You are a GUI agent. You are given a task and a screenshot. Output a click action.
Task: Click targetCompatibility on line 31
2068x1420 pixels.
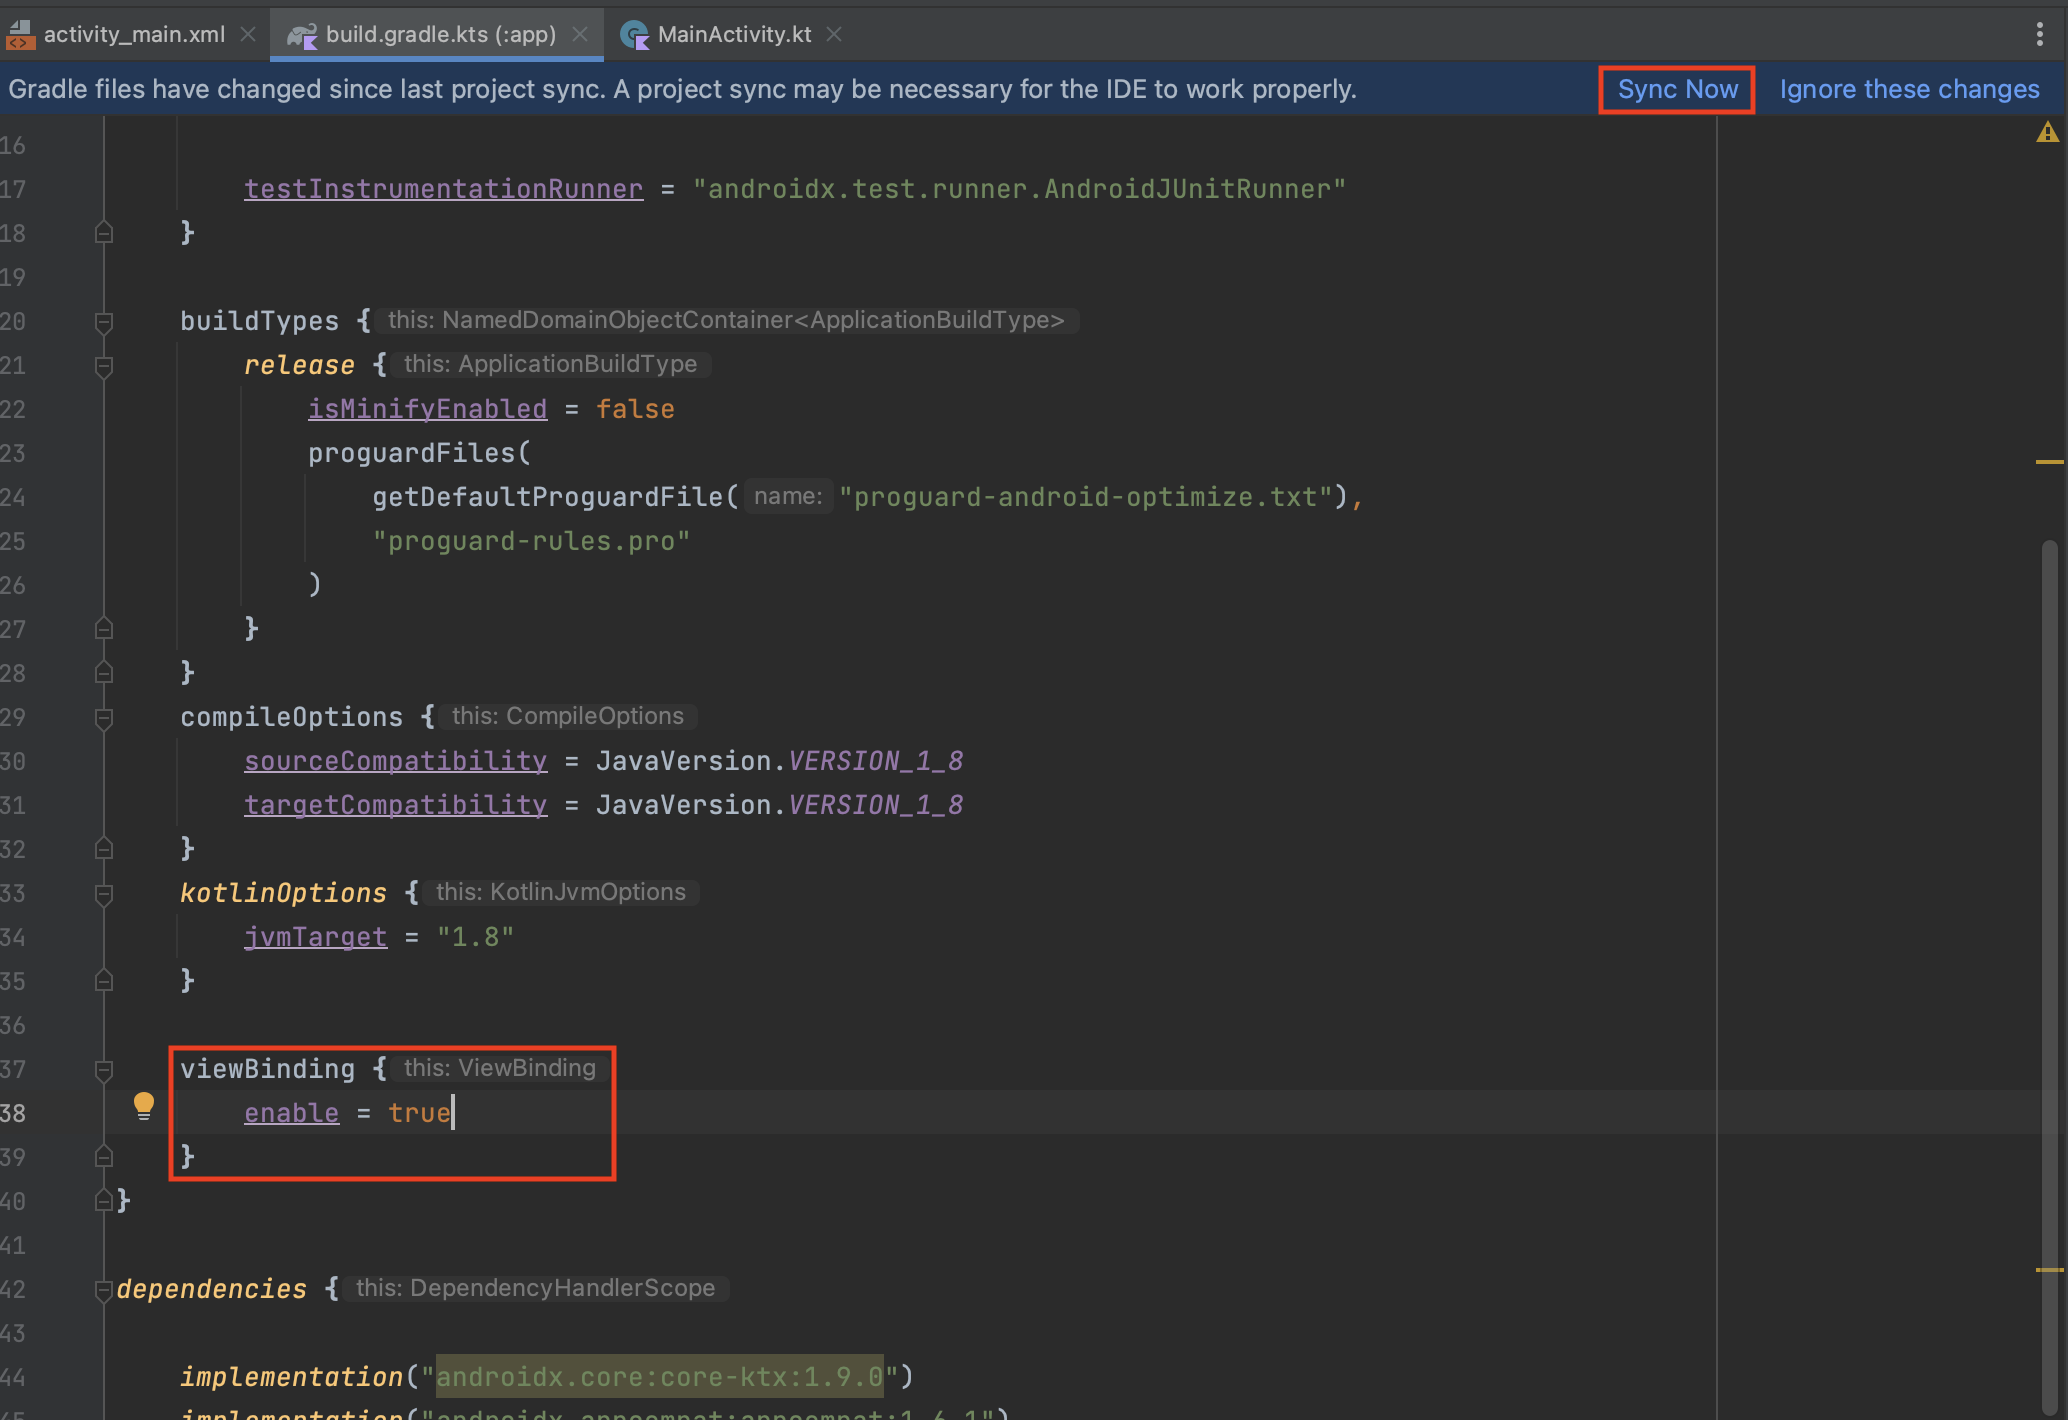coord(395,805)
